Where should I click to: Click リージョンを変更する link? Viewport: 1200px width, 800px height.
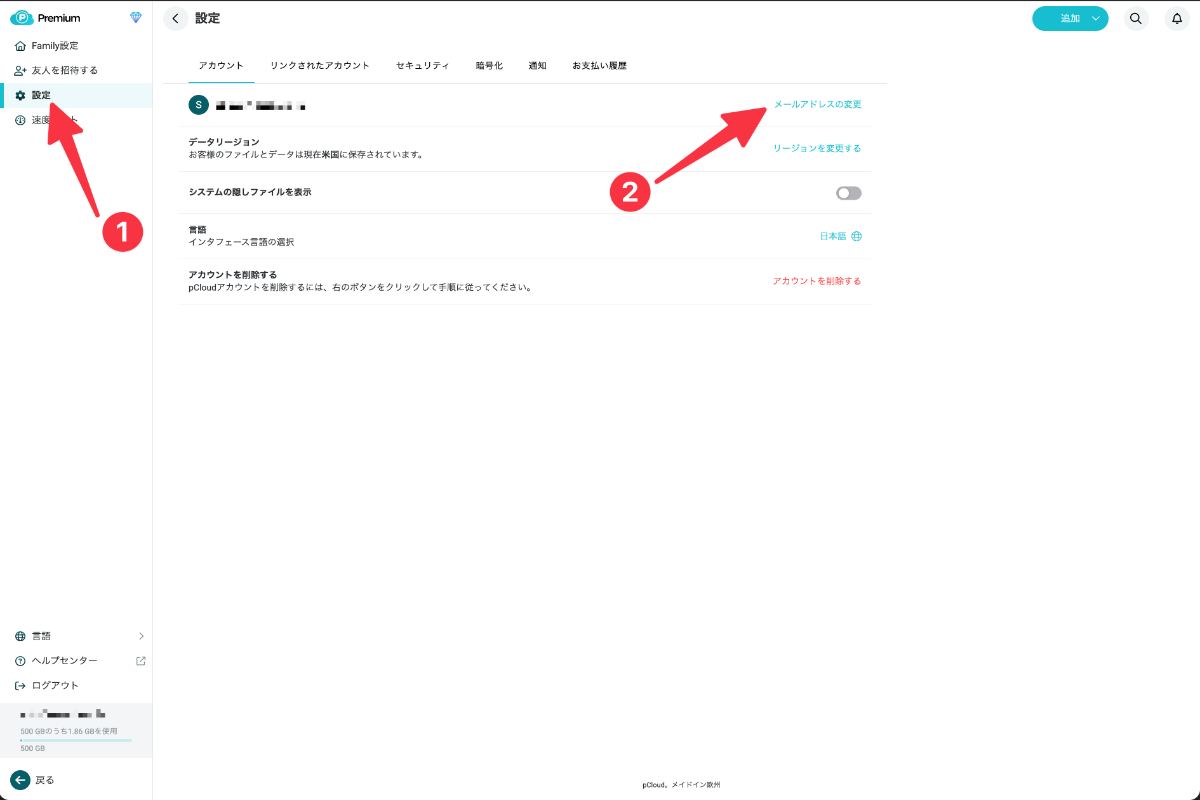(816, 148)
